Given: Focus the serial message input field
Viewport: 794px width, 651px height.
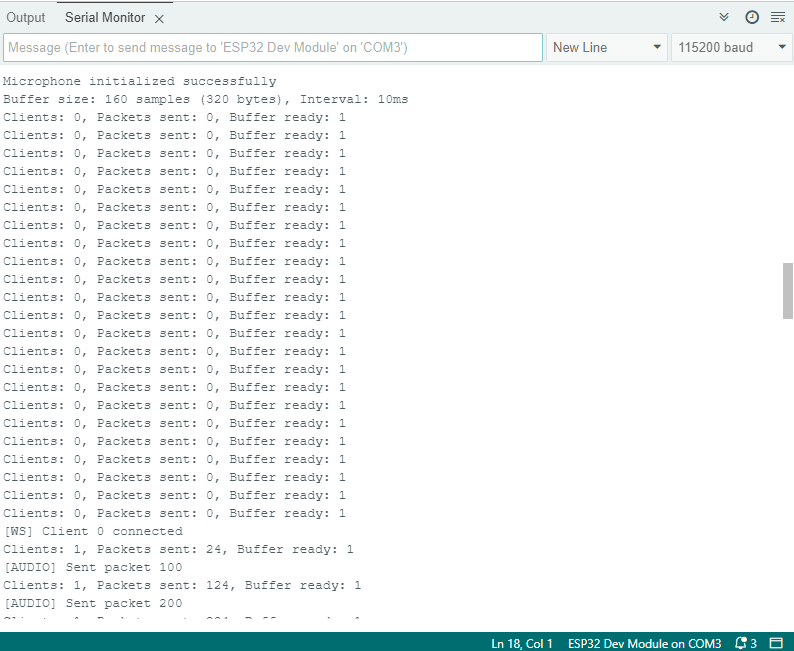Looking at the screenshot, I should (x=272, y=47).
